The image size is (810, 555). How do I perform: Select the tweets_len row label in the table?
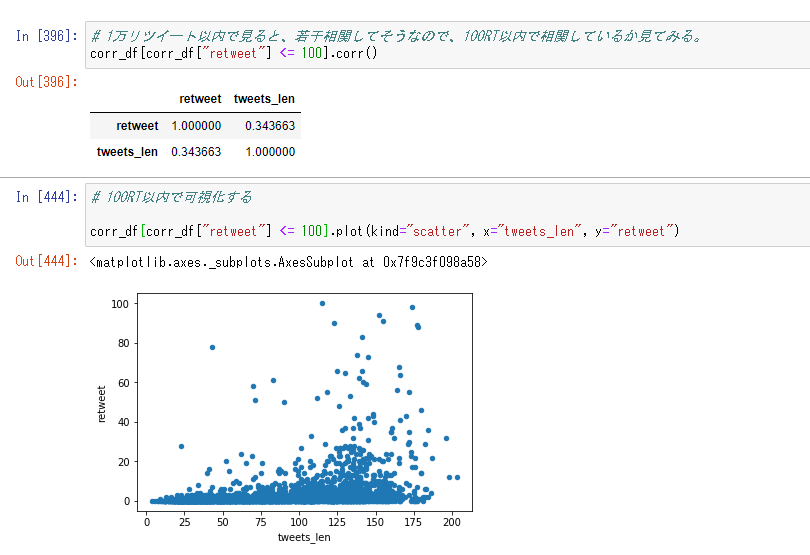tap(127, 152)
